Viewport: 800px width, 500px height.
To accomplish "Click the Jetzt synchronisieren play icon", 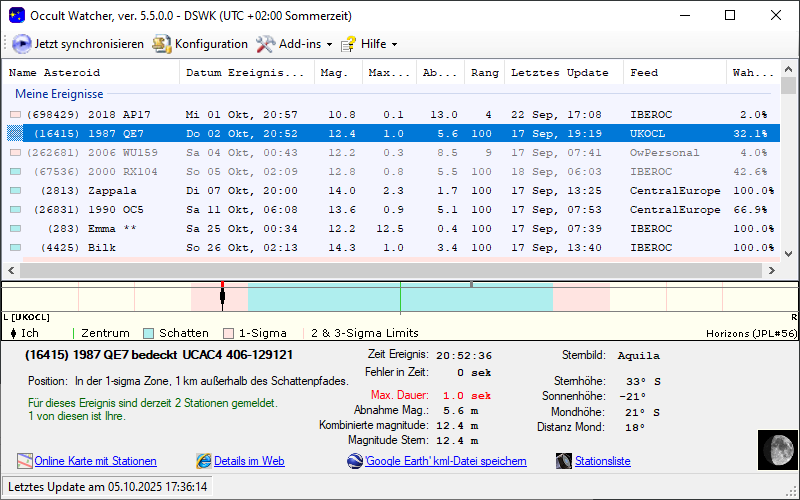I will pyautogui.click(x=21, y=44).
